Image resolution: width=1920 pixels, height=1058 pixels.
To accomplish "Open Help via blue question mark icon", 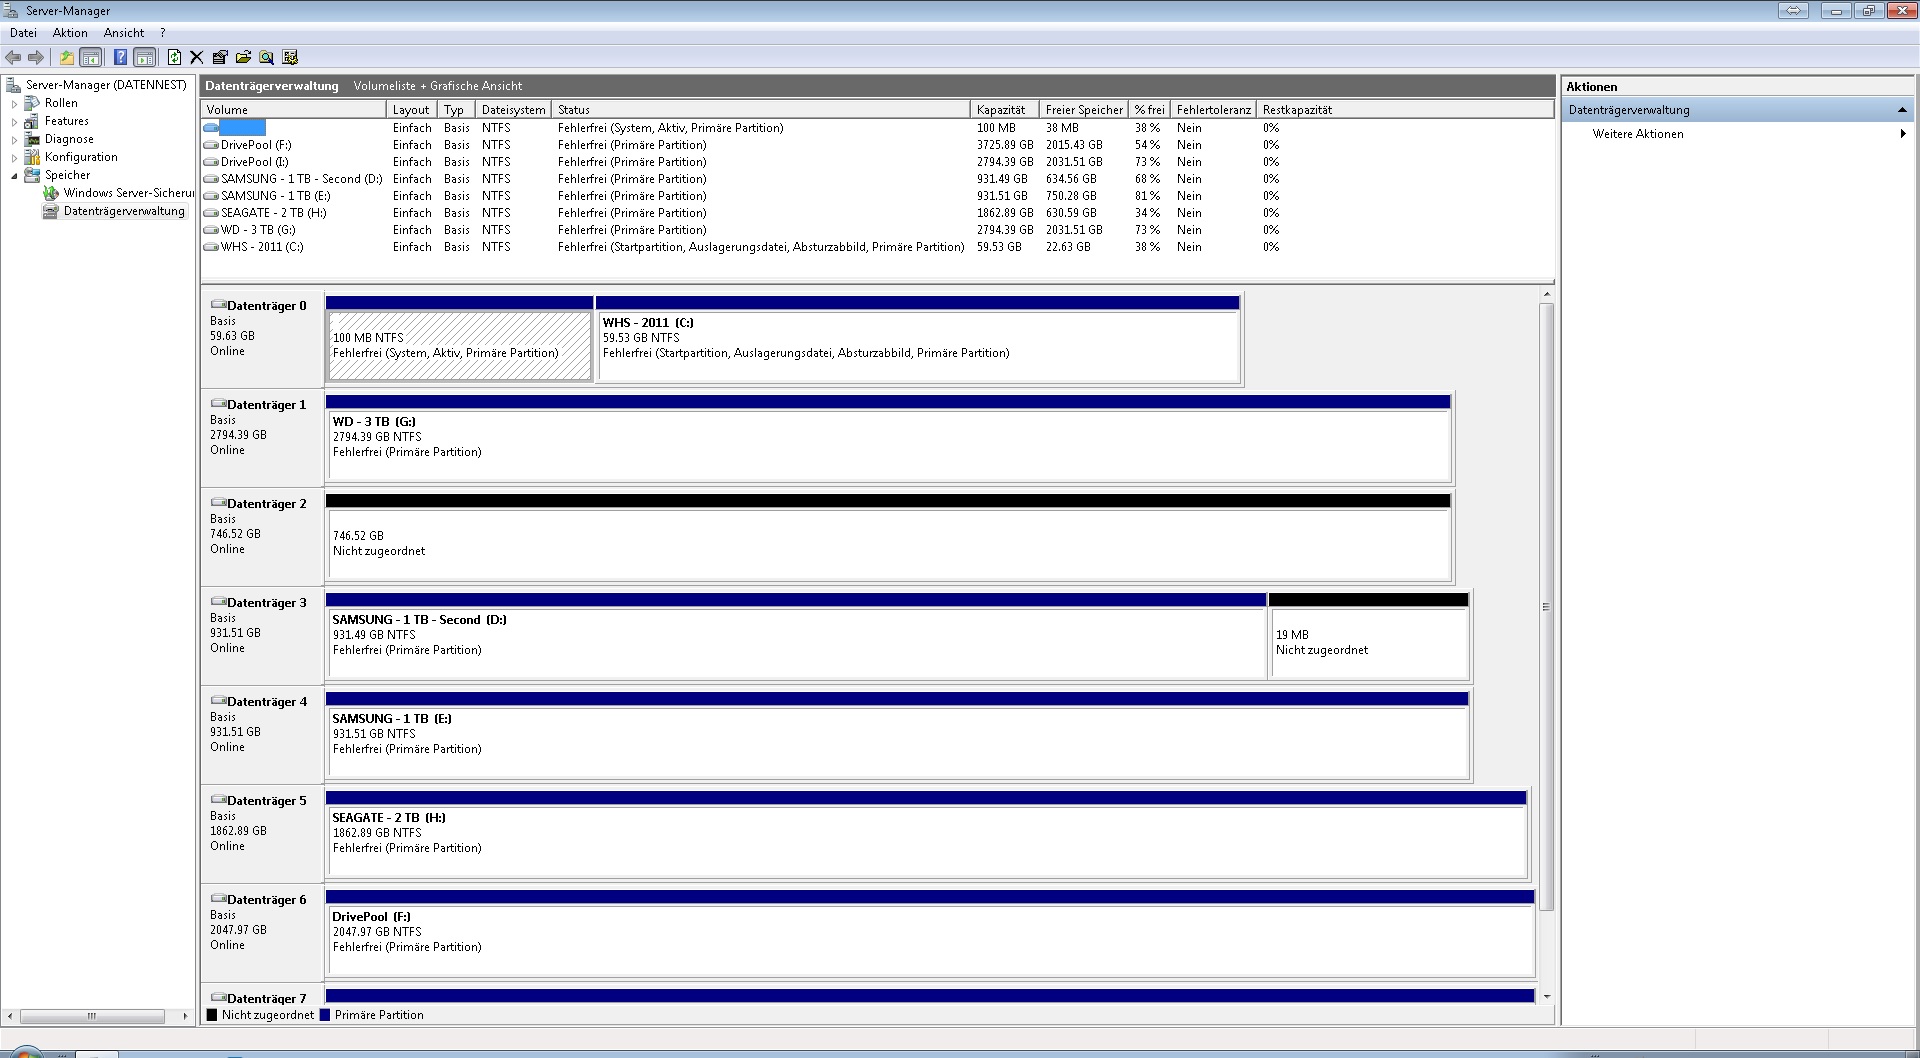I will (x=120, y=57).
